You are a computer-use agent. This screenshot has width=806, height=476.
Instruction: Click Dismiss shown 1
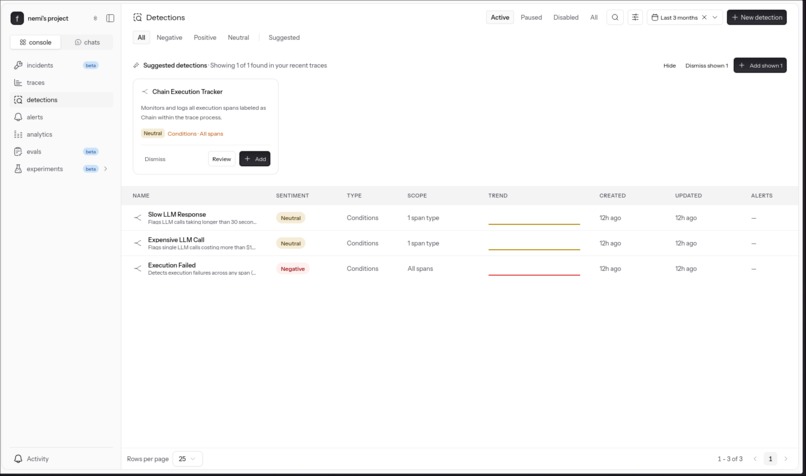click(x=706, y=66)
